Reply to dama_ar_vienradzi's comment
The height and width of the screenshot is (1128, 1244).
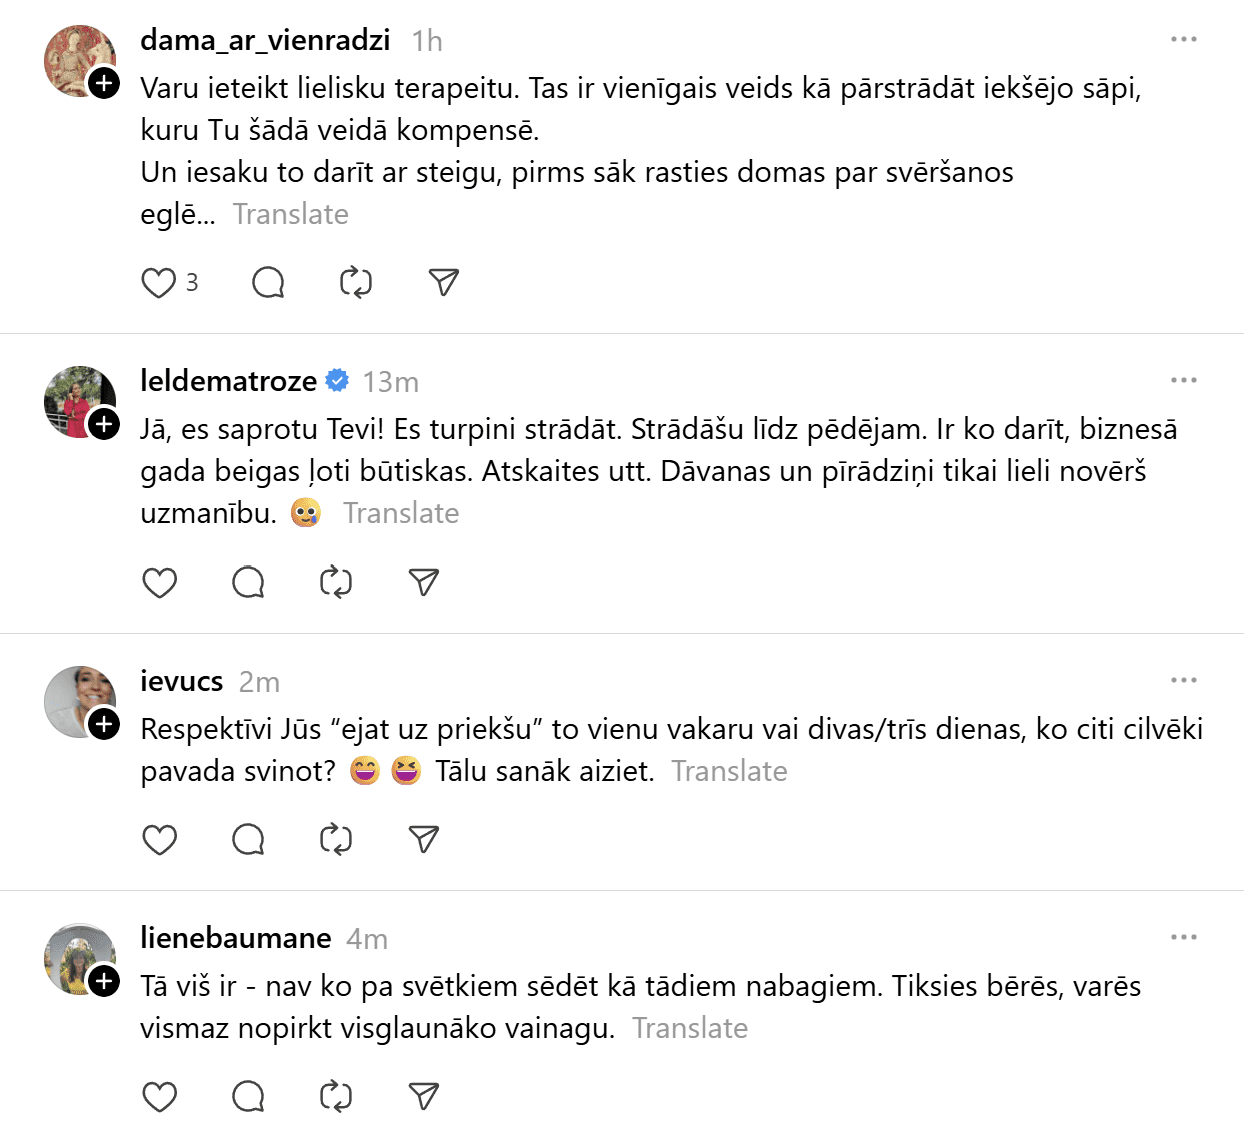coord(268,283)
